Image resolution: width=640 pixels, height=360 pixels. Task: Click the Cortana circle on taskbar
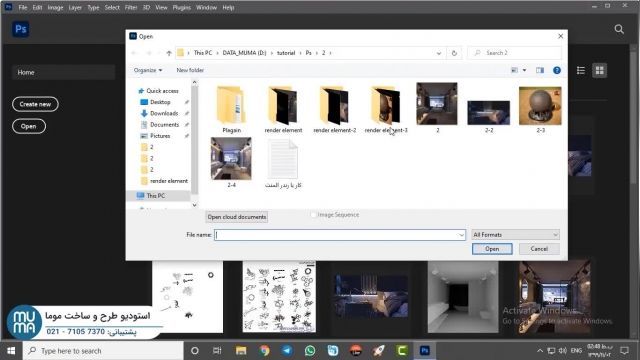[195, 351]
